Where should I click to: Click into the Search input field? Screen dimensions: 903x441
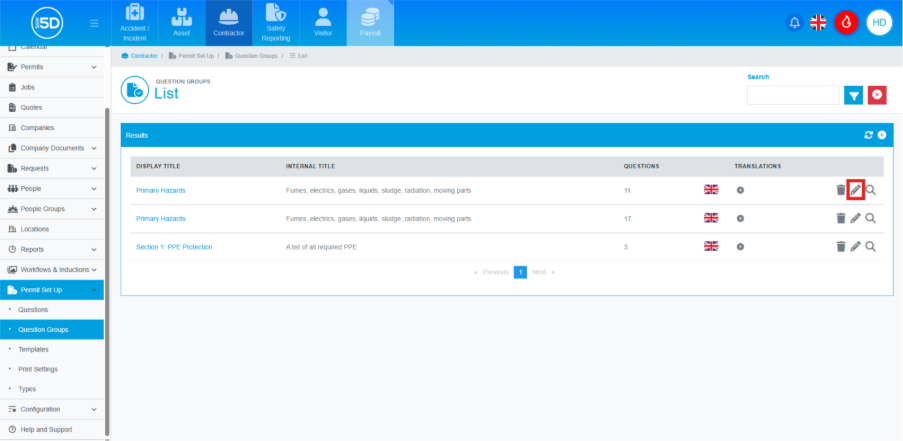[793, 95]
